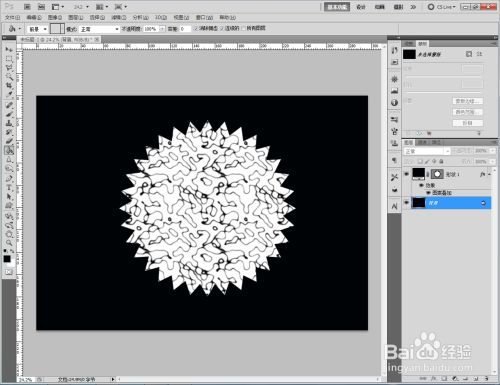This screenshot has width=500, height=385.
Task: Hide the 形状 1 layer
Action: tap(406, 174)
